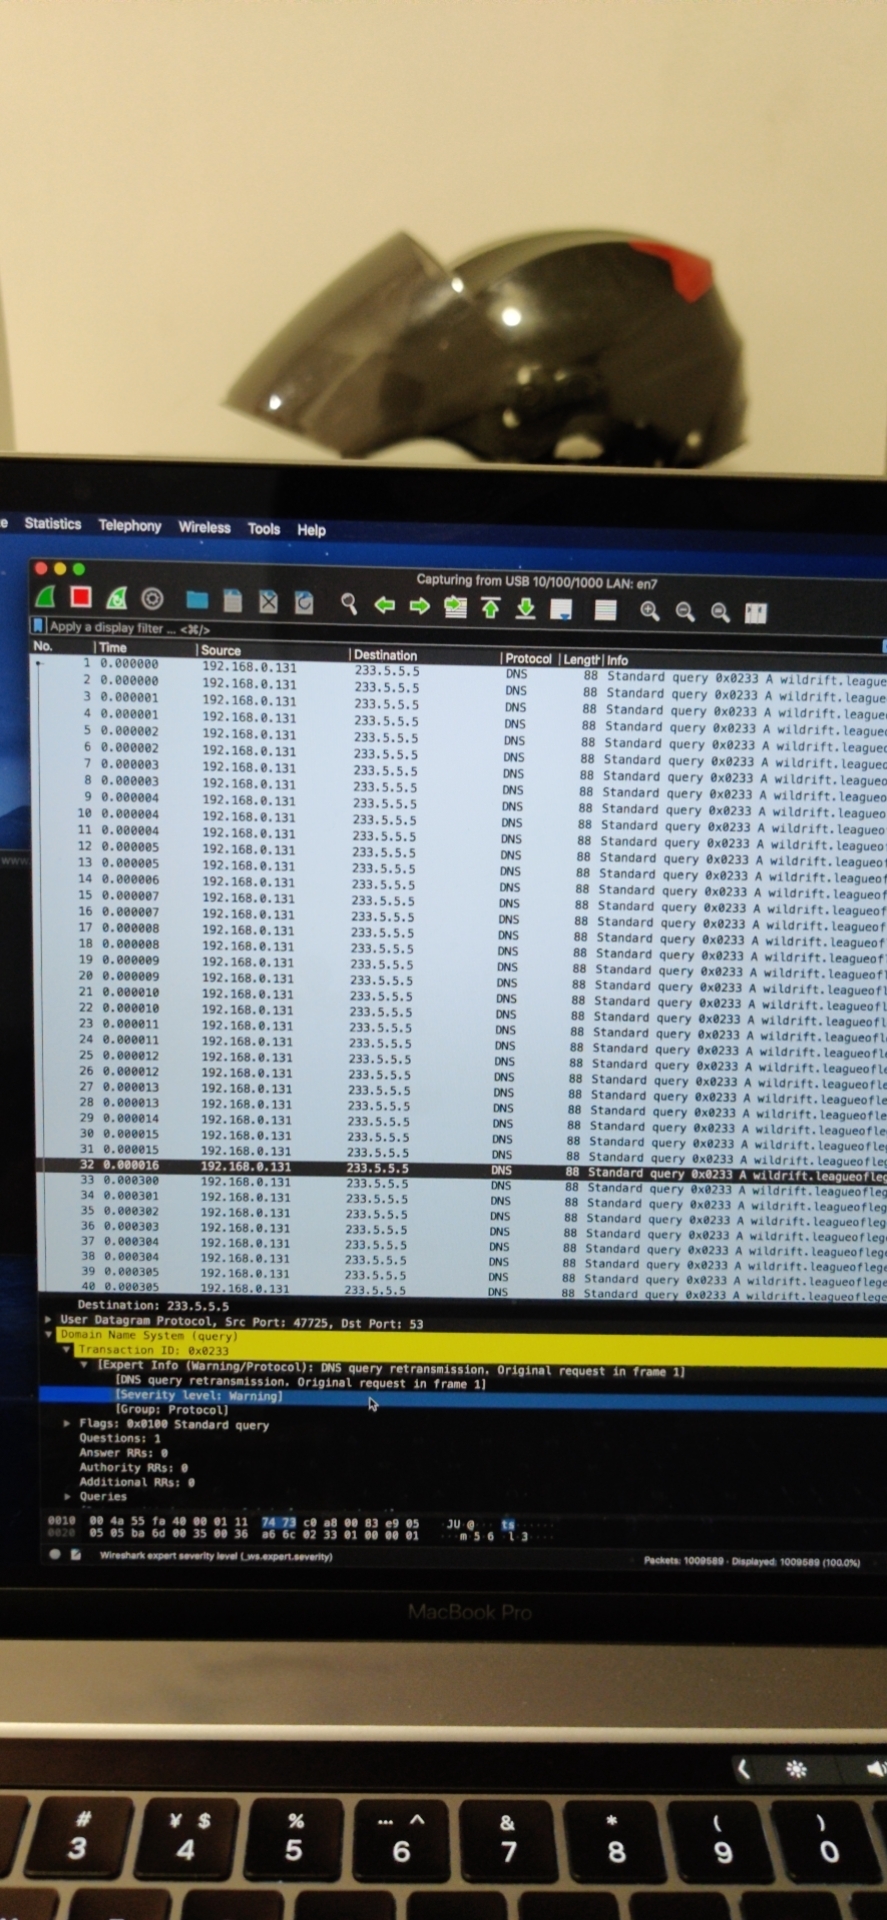Select packet number 10 in the list
The image size is (887, 1920).
461,817
